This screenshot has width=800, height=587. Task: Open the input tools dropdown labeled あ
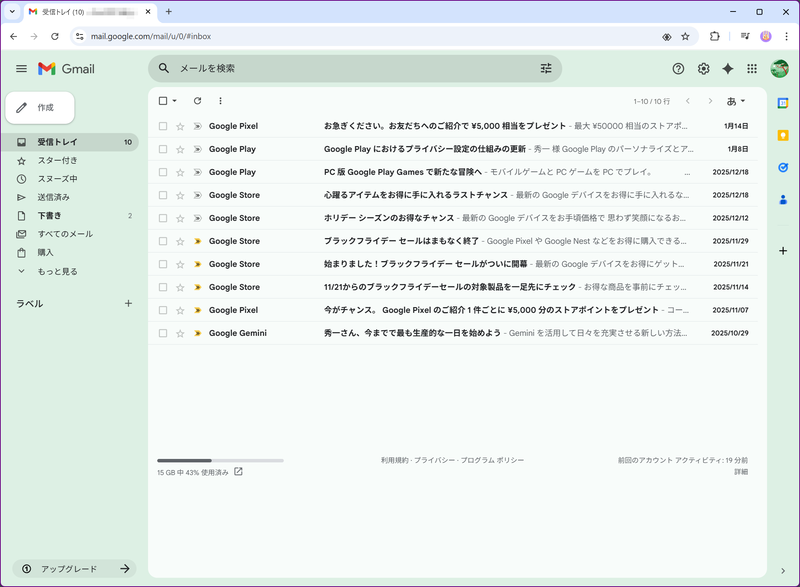(x=733, y=100)
